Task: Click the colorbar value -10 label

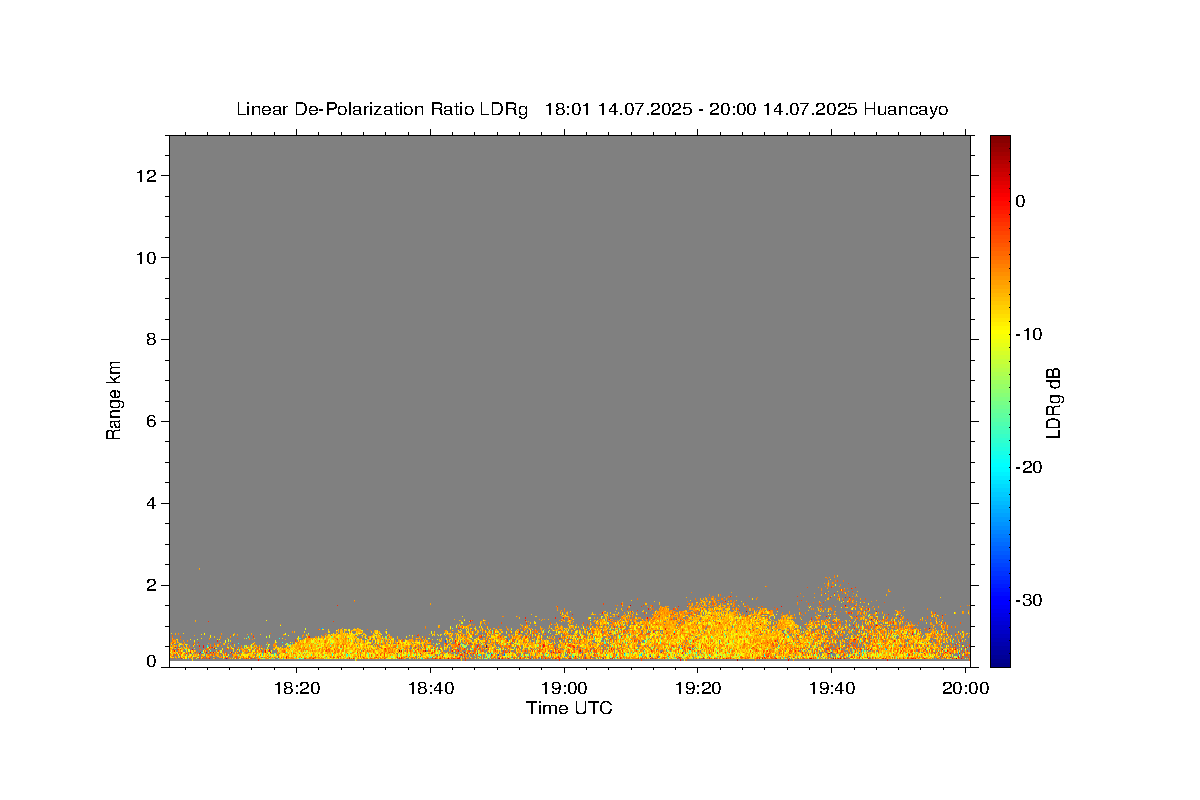Action: pyautogui.click(x=1030, y=334)
